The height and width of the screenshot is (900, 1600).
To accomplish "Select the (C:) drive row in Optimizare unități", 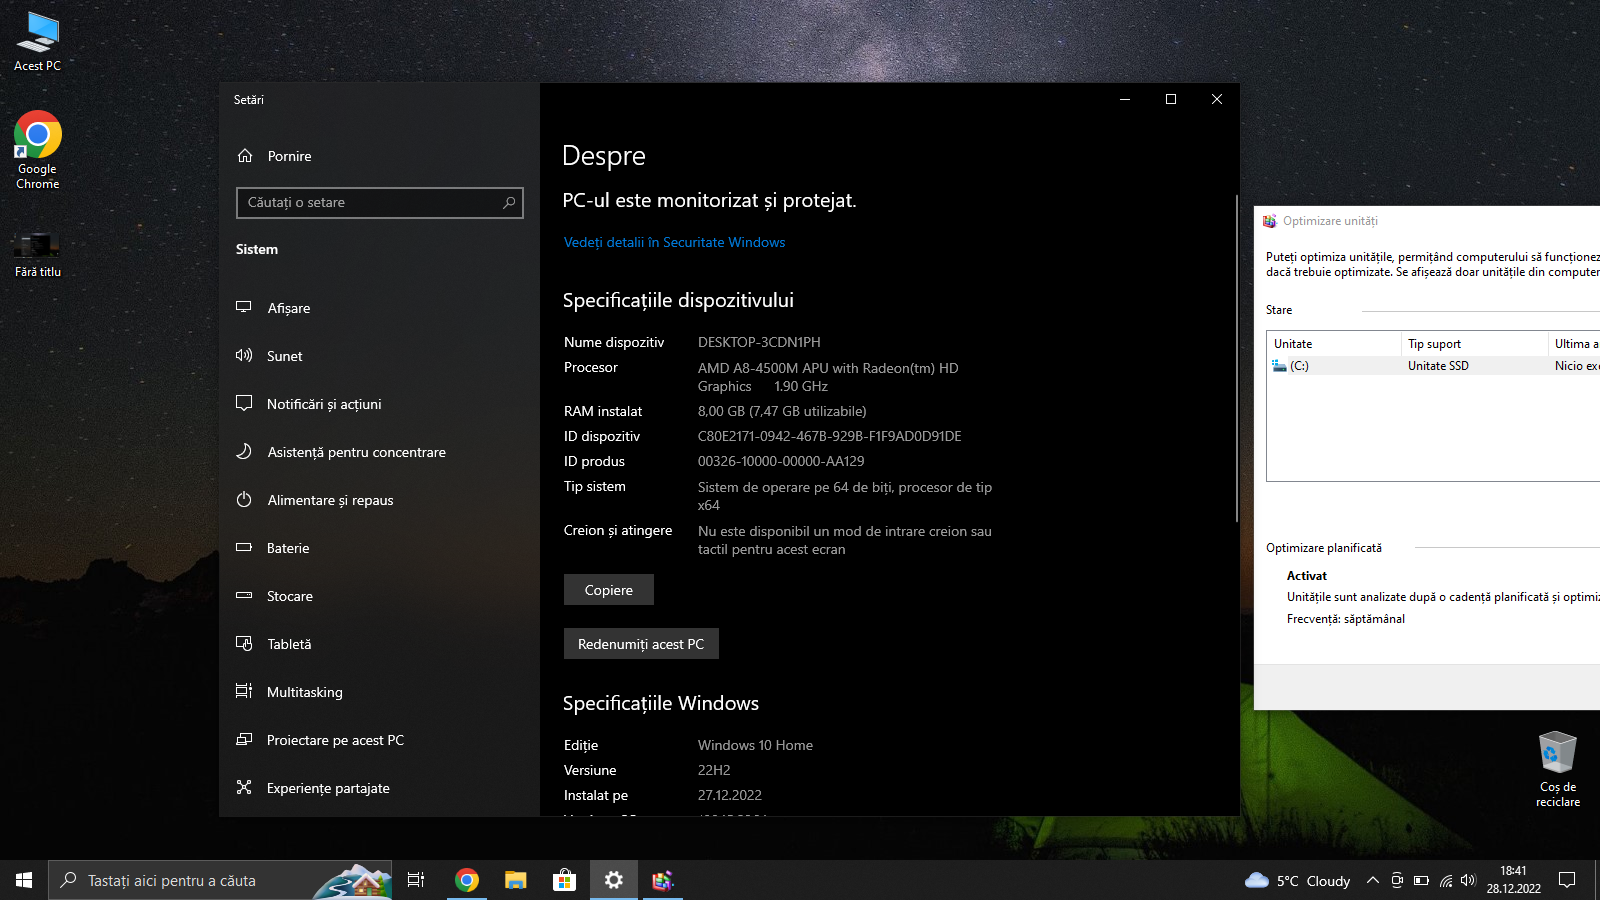I will tap(1434, 366).
